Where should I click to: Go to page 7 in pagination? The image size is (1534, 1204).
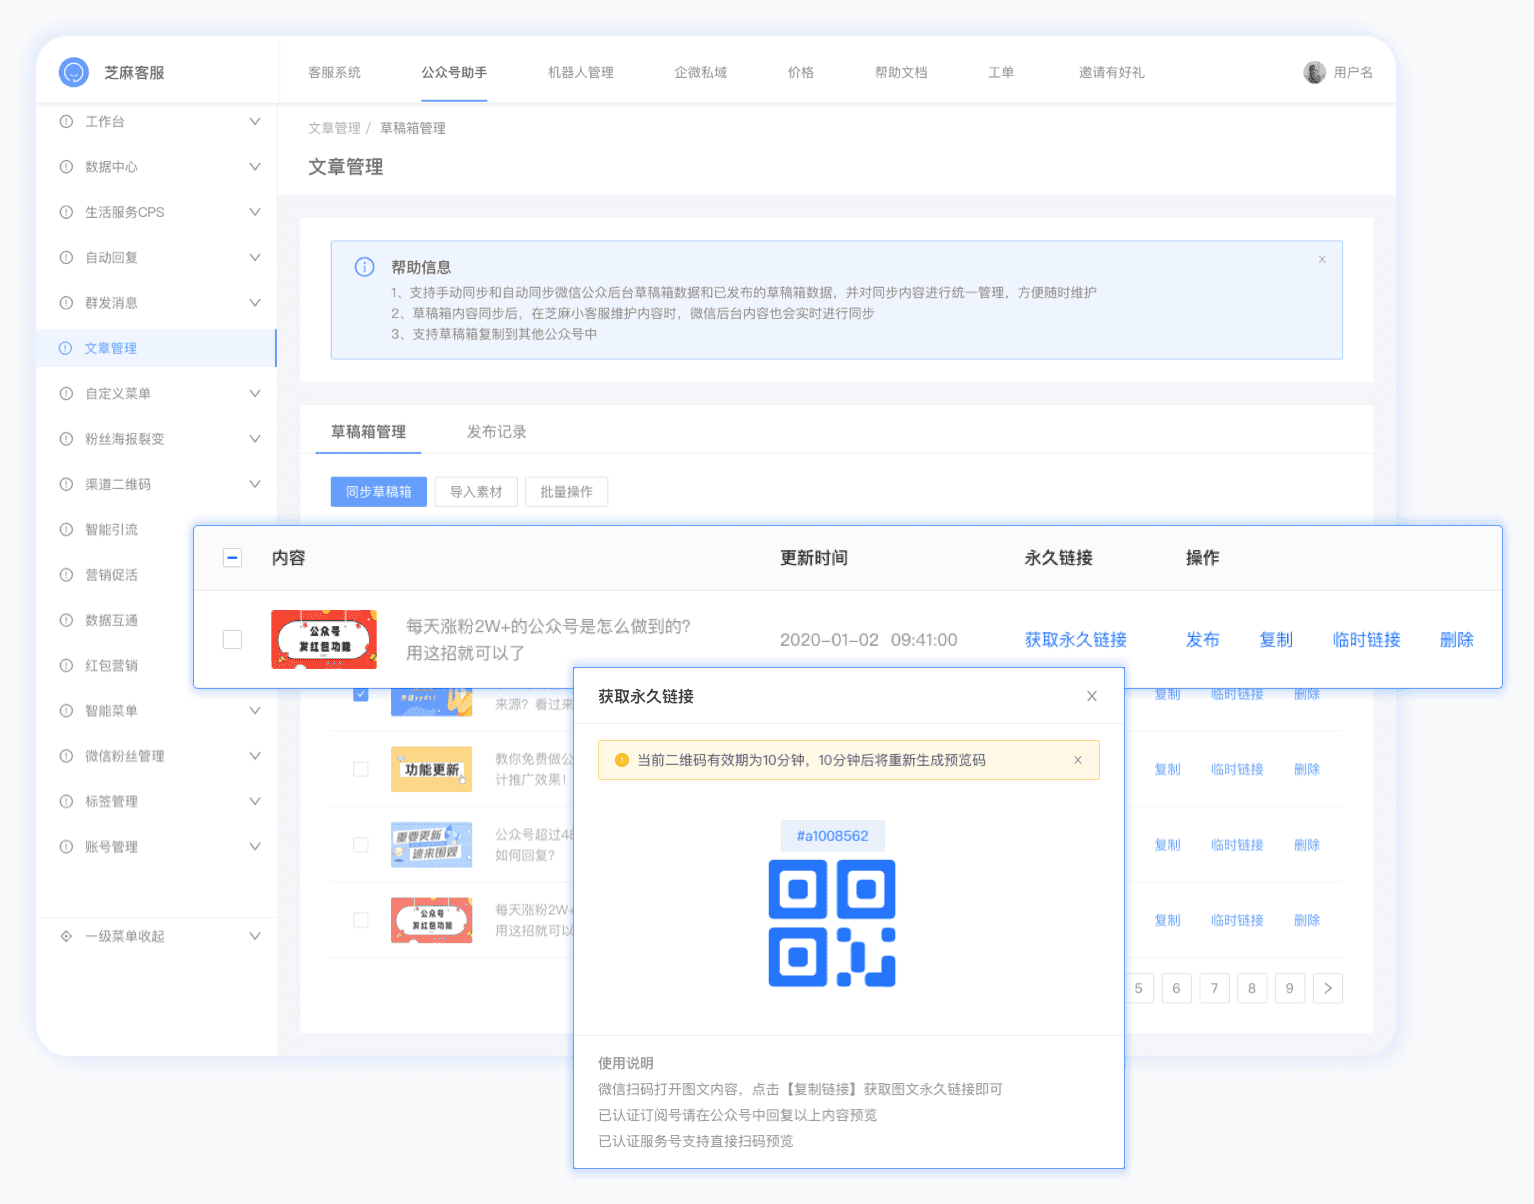point(1214,988)
